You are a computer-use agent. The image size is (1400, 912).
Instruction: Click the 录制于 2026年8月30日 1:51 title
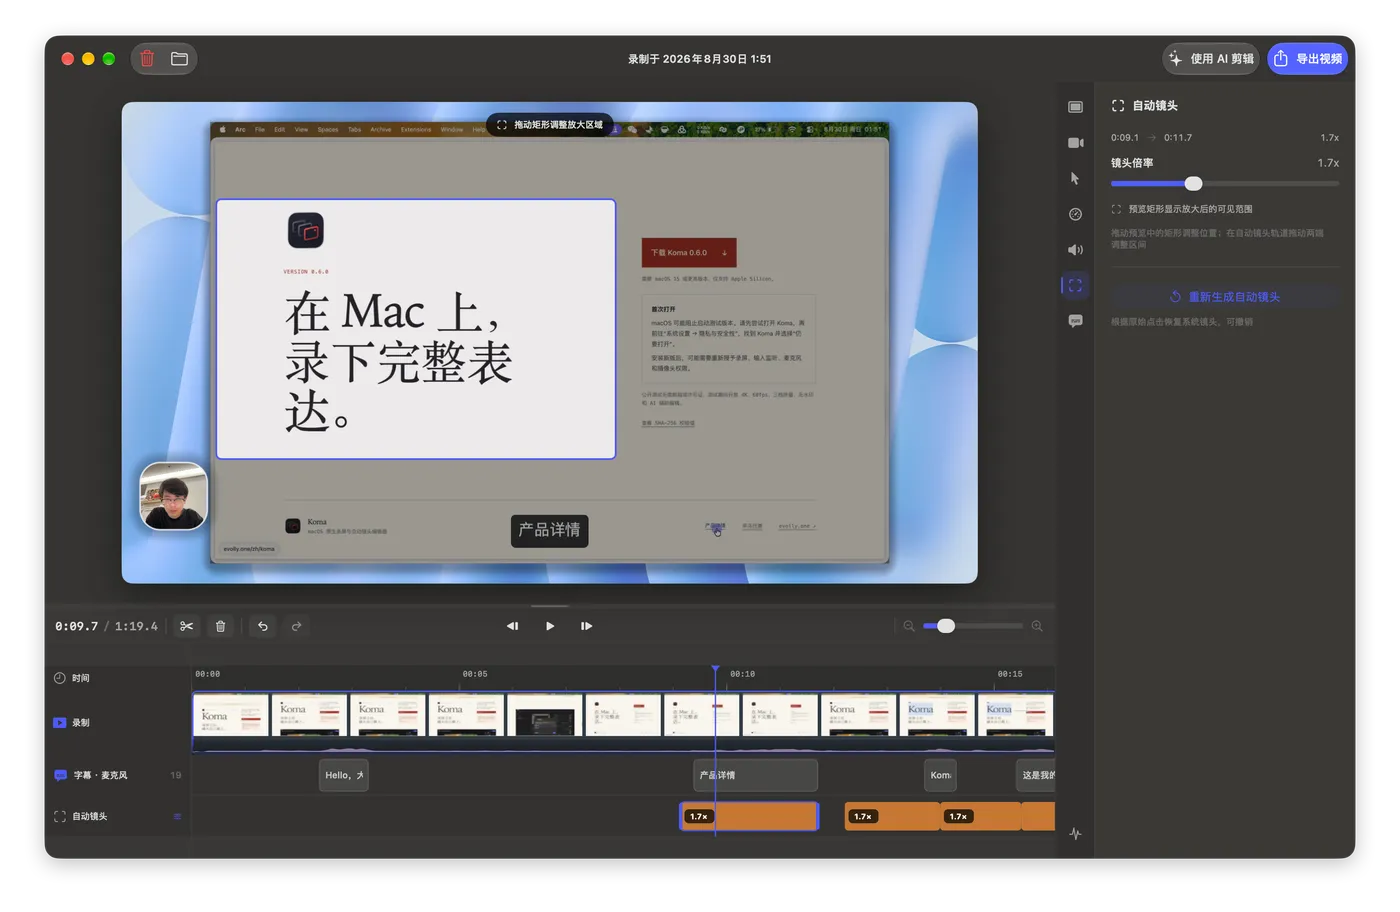click(x=700, y=59)
